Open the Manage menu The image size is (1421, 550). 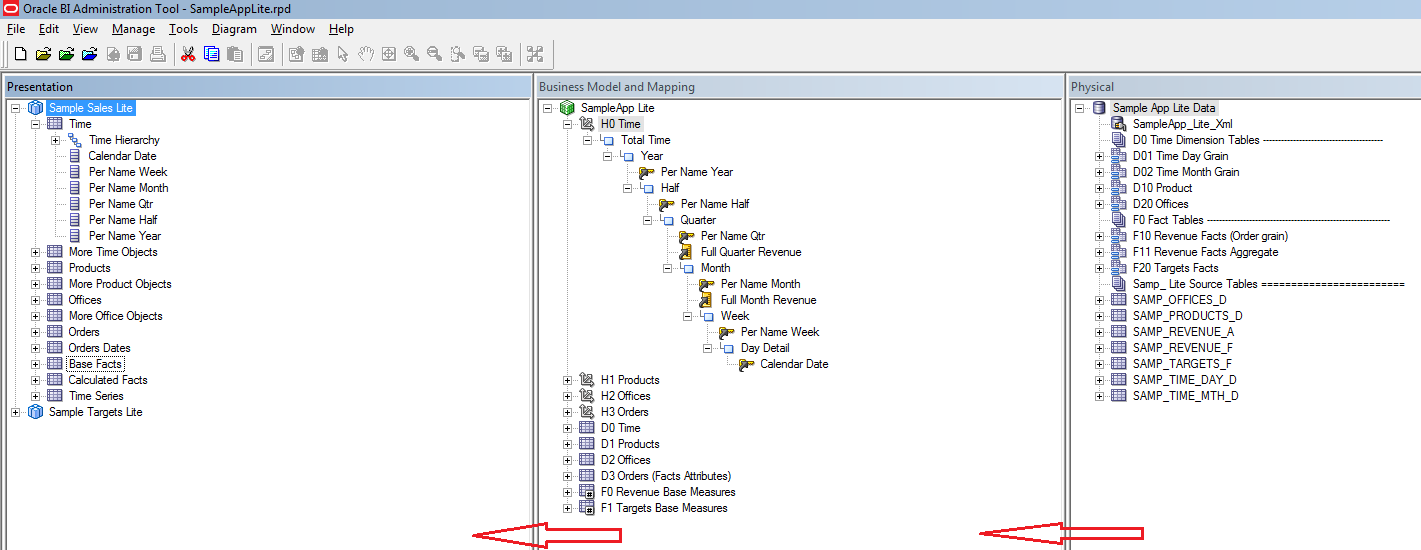[133, 29]
